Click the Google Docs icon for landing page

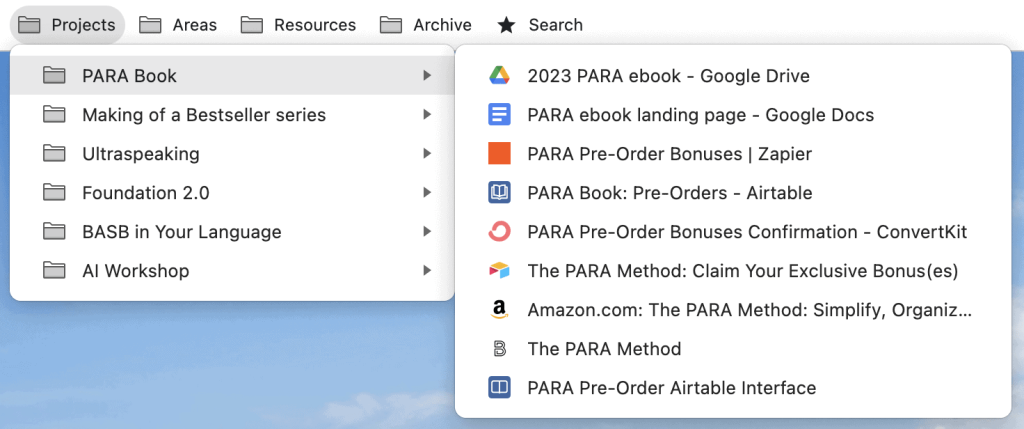[499, 115]
